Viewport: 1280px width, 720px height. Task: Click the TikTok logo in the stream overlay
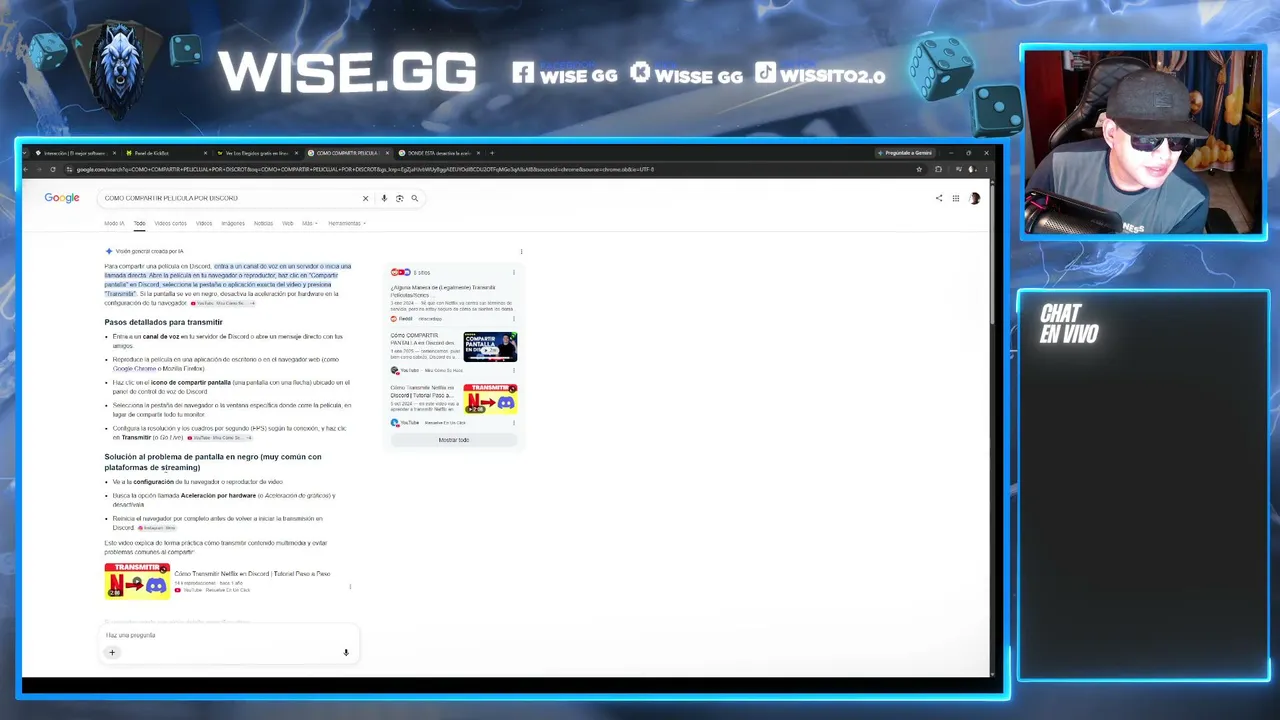pos(765,73)
